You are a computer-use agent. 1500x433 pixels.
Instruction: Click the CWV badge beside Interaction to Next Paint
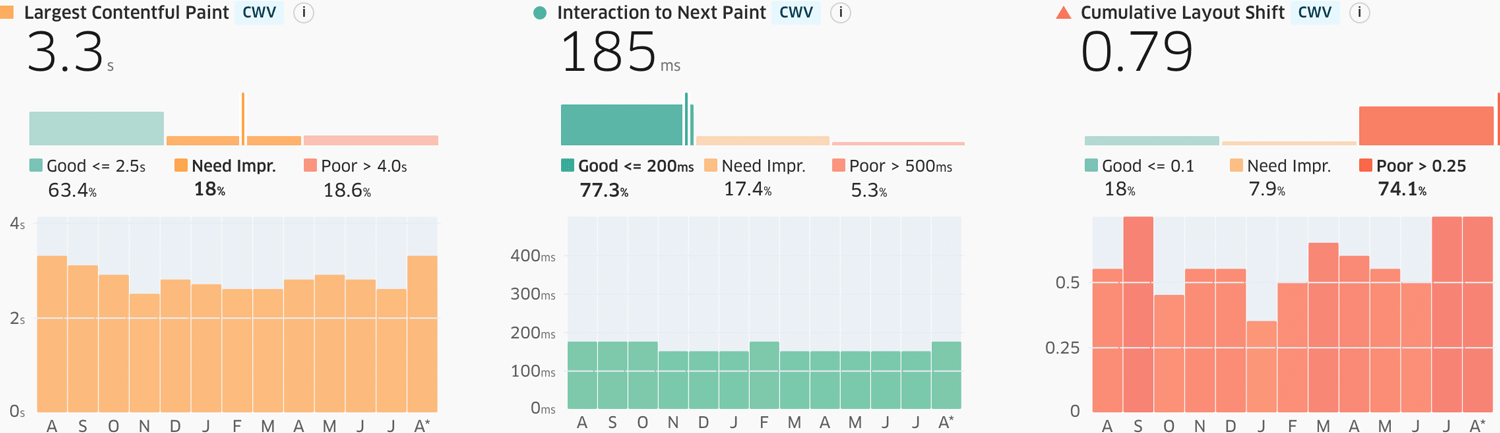(x=796, y=13)
